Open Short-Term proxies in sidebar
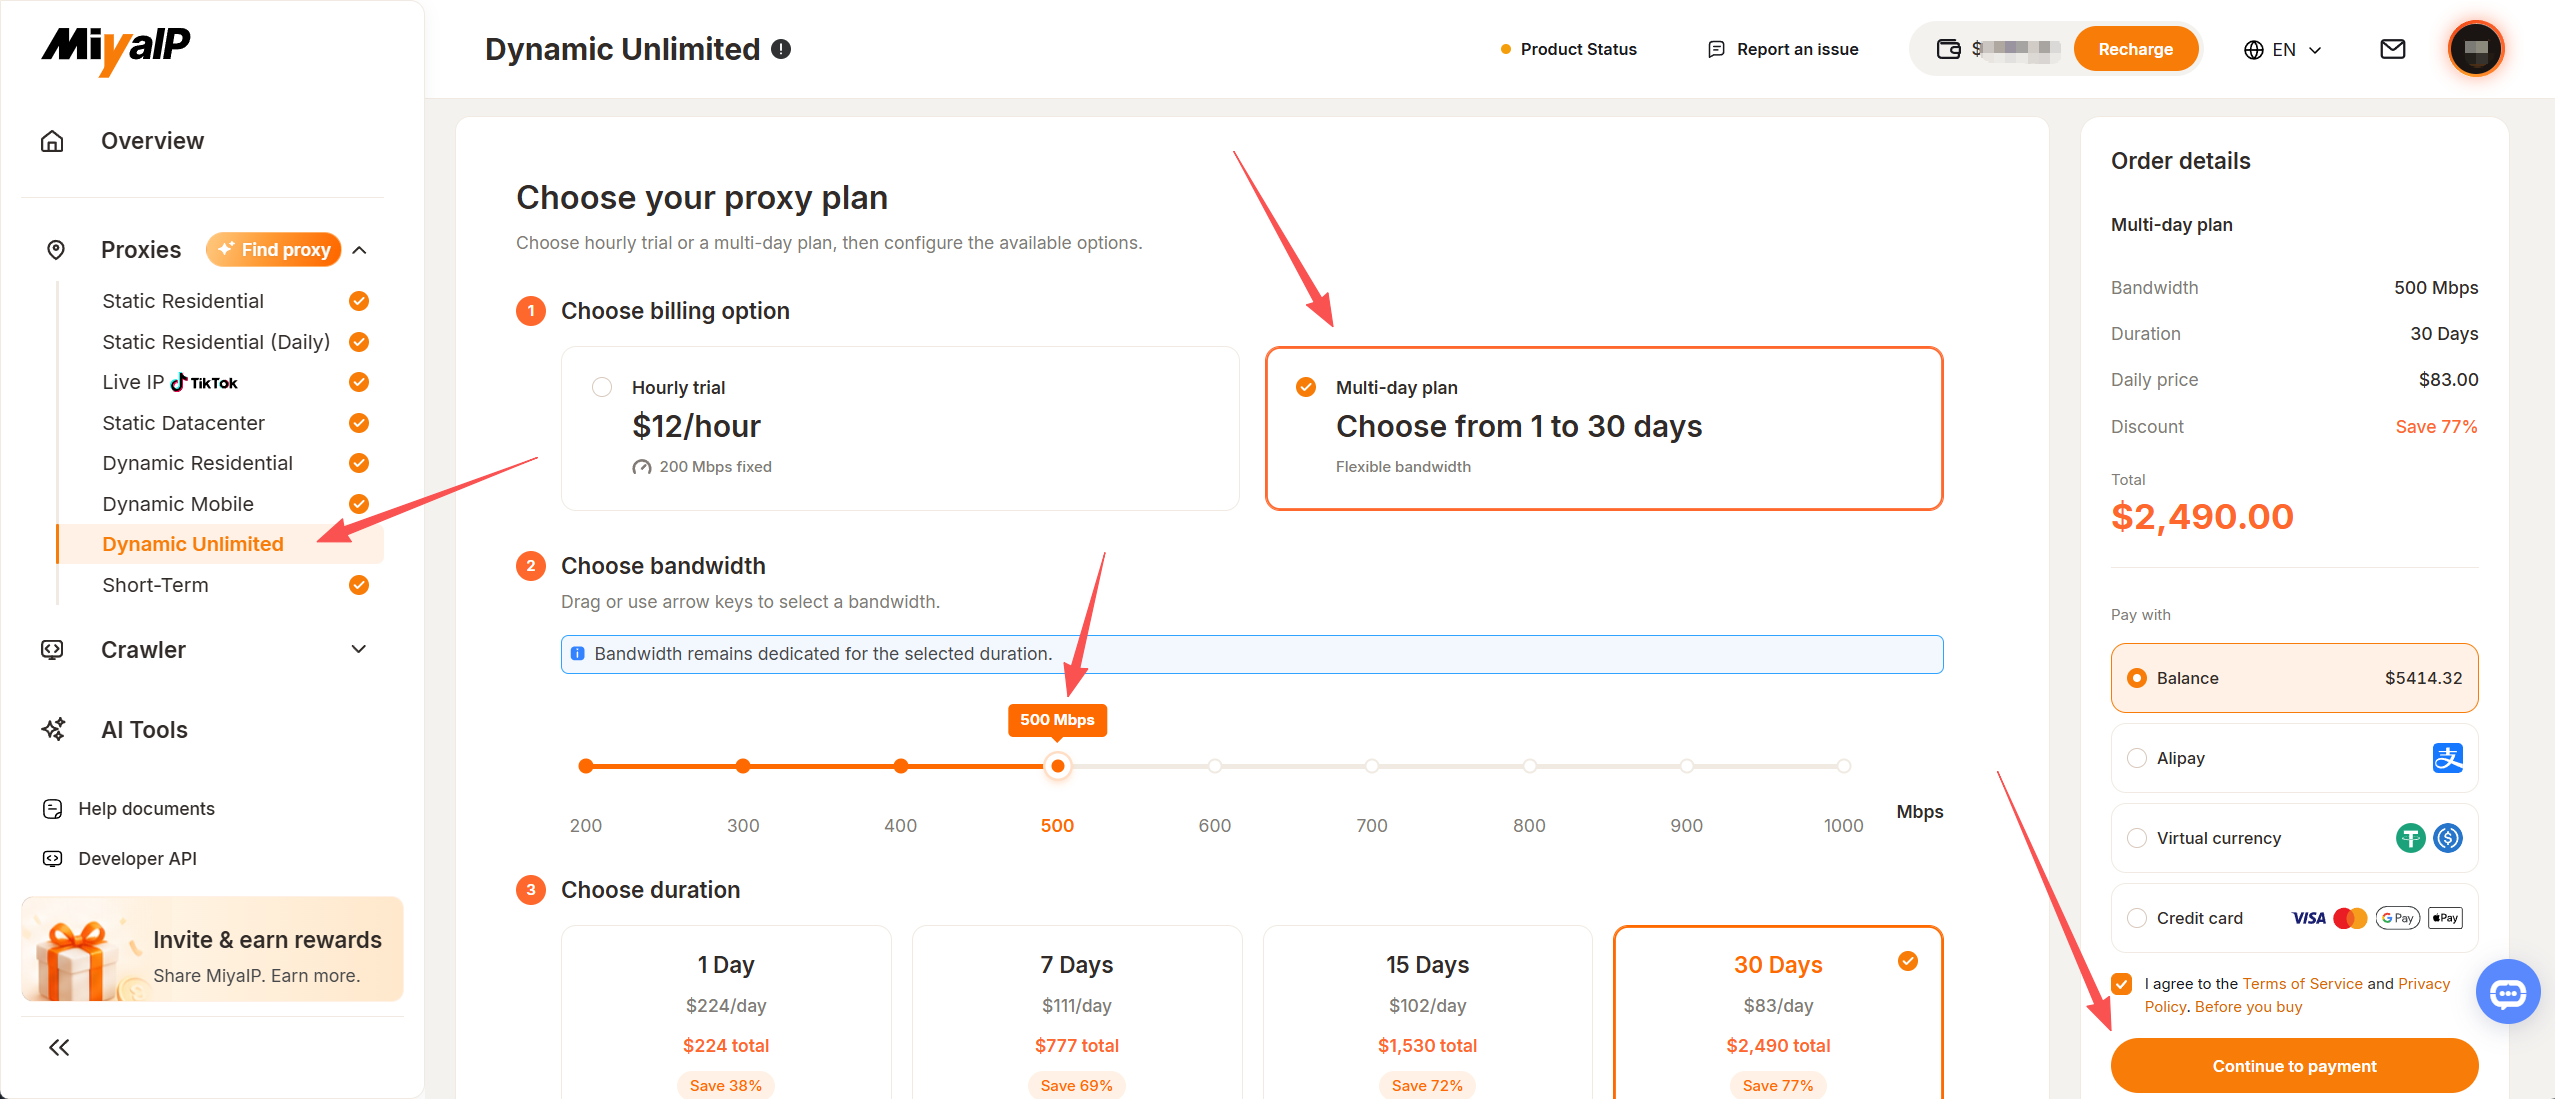The height and width of the screenshot is (1099, 2555). point(155,585)
